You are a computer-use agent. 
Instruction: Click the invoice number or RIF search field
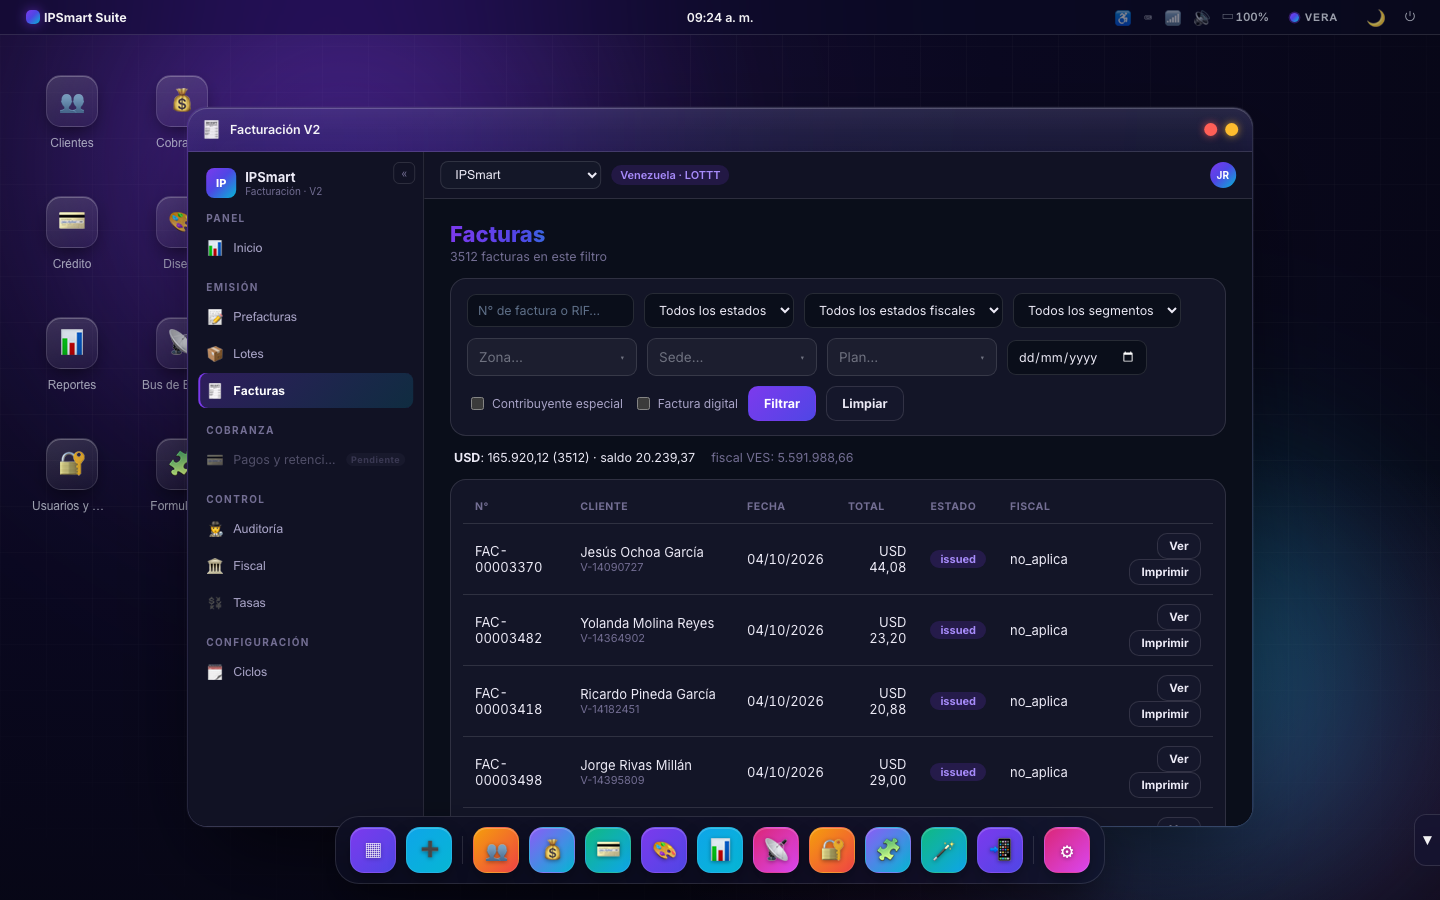(550, 311)
